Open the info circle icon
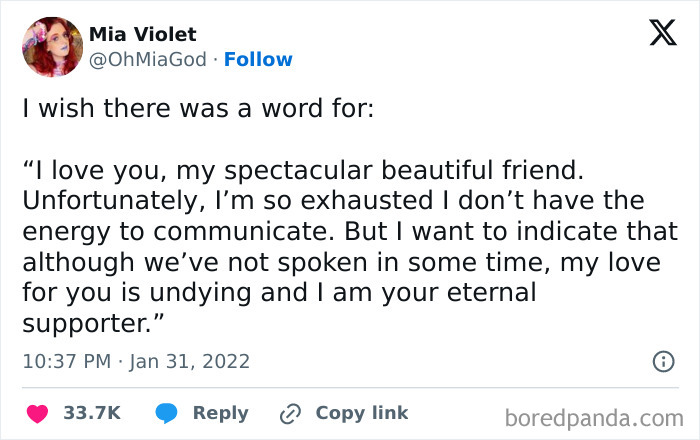700x440 pixels. (x=662, y=362)
